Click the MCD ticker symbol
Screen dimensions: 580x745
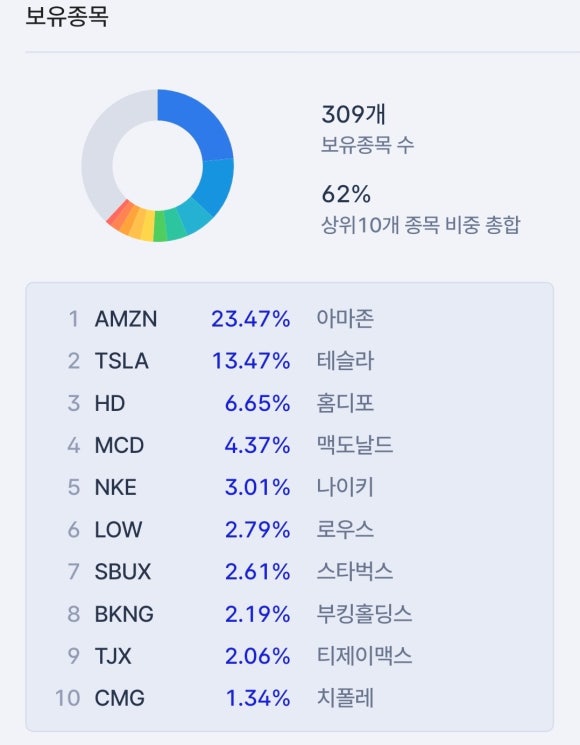pyautogui.click(x=119, y=446)
